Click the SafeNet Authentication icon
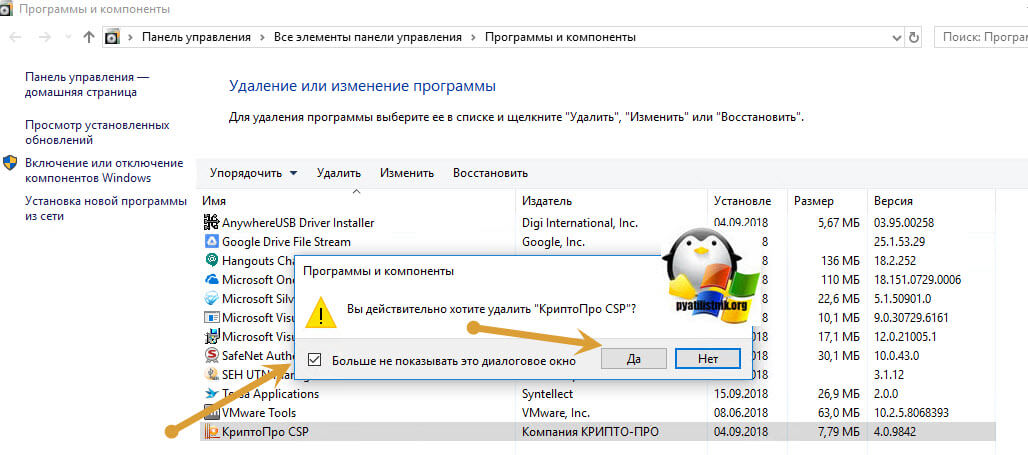The width and height of the screenshot is (1028, 455). pos(211,355)
